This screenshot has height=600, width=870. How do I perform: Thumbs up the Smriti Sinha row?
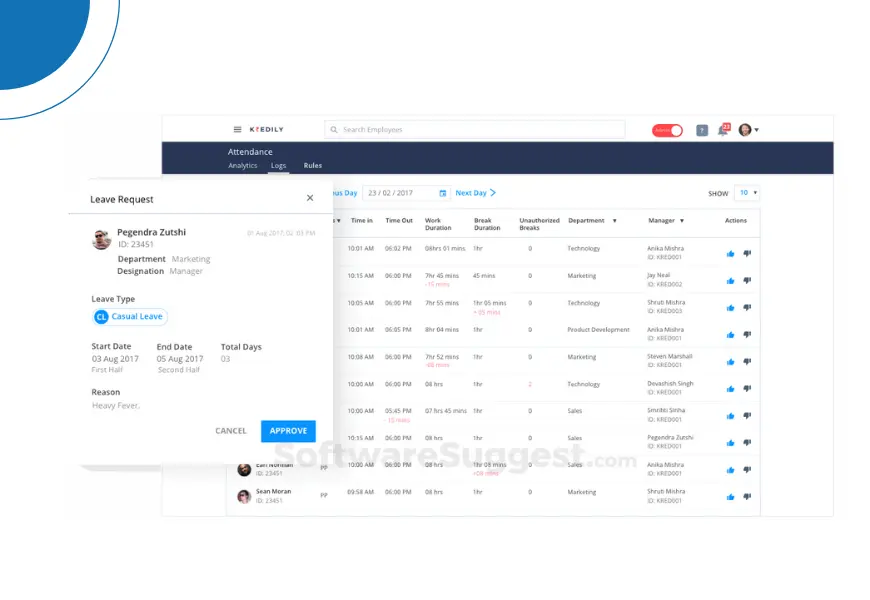730,416
